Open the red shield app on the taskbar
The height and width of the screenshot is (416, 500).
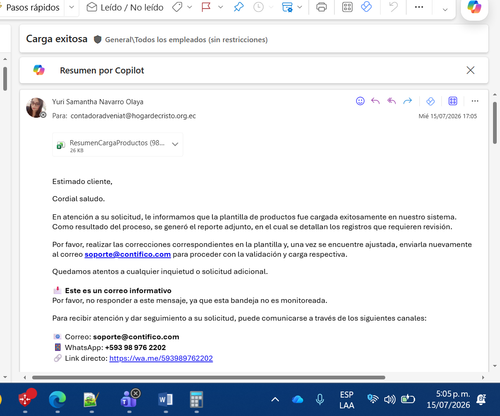click(26, 399)
